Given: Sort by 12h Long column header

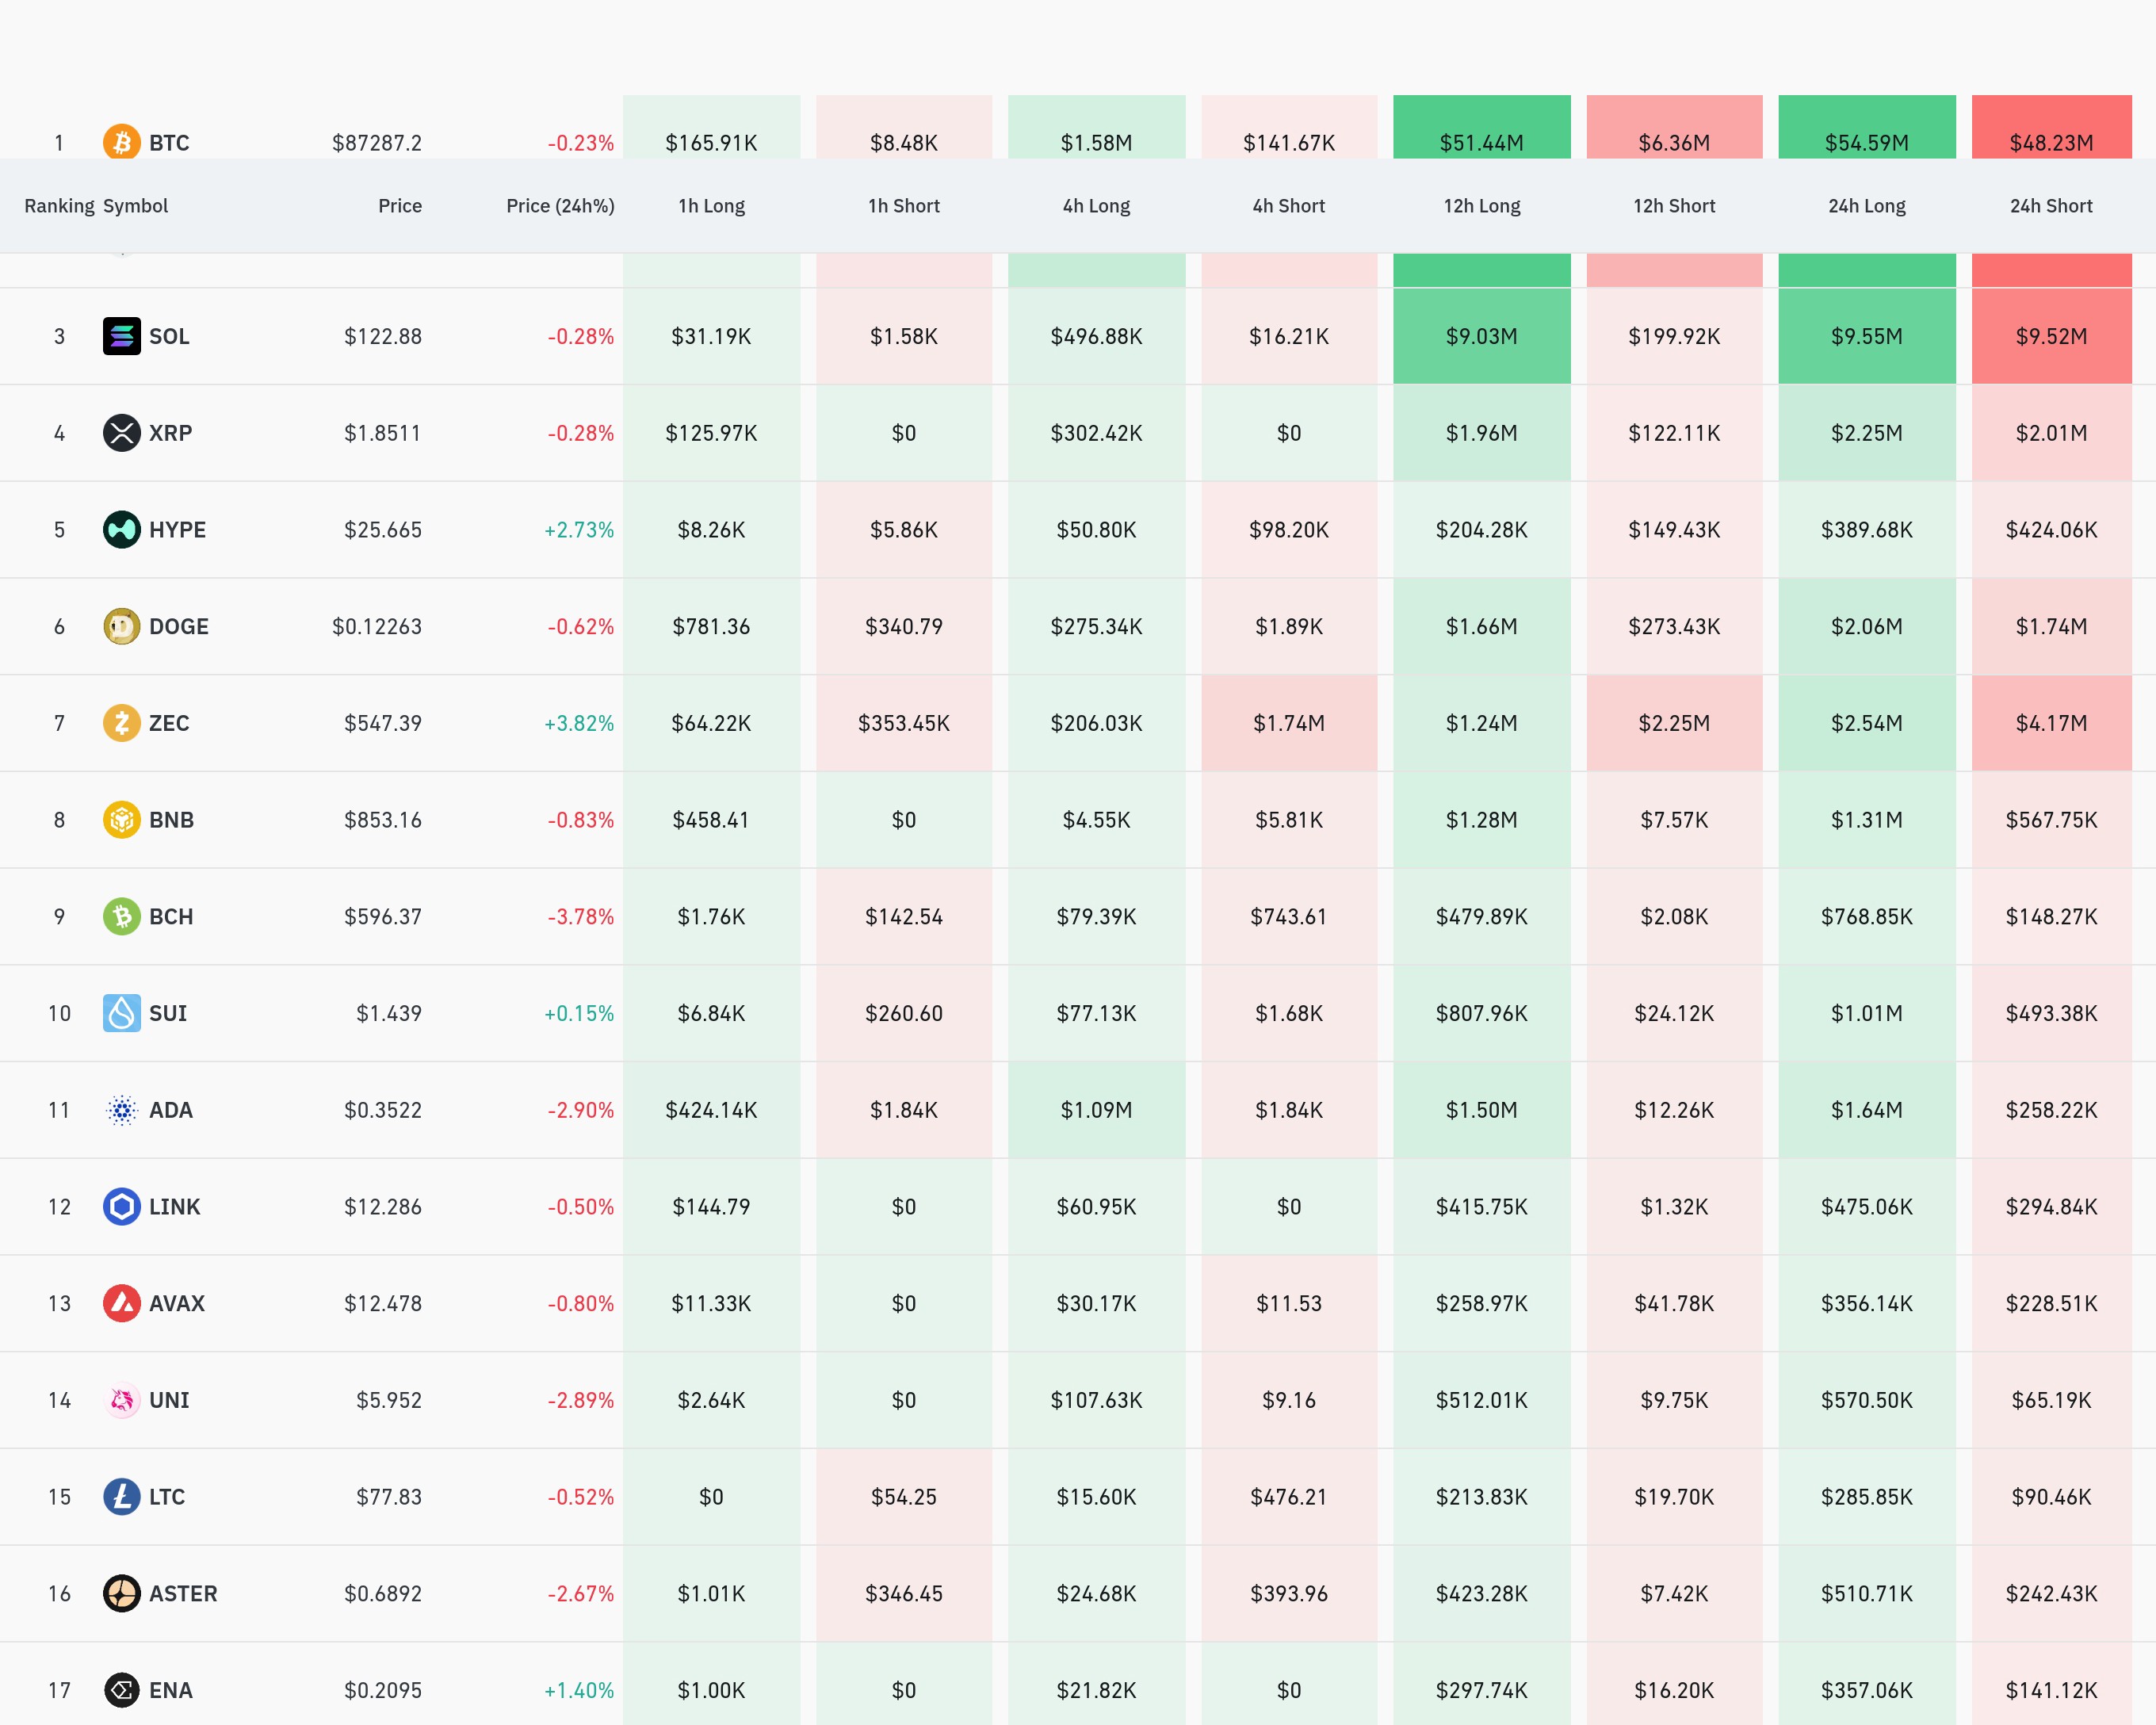Looking at the screenshot, I should pyautogui.click(x=1481, y=206).
